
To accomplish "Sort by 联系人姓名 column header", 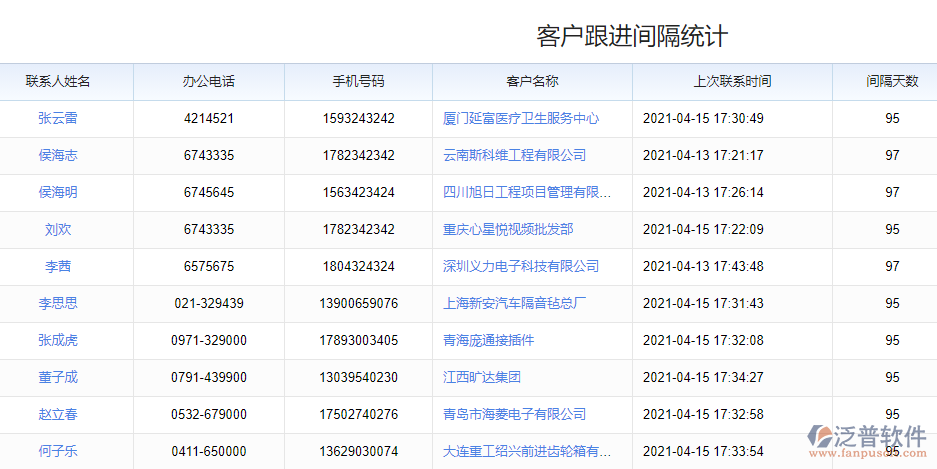I will click(x=58, y=81).
